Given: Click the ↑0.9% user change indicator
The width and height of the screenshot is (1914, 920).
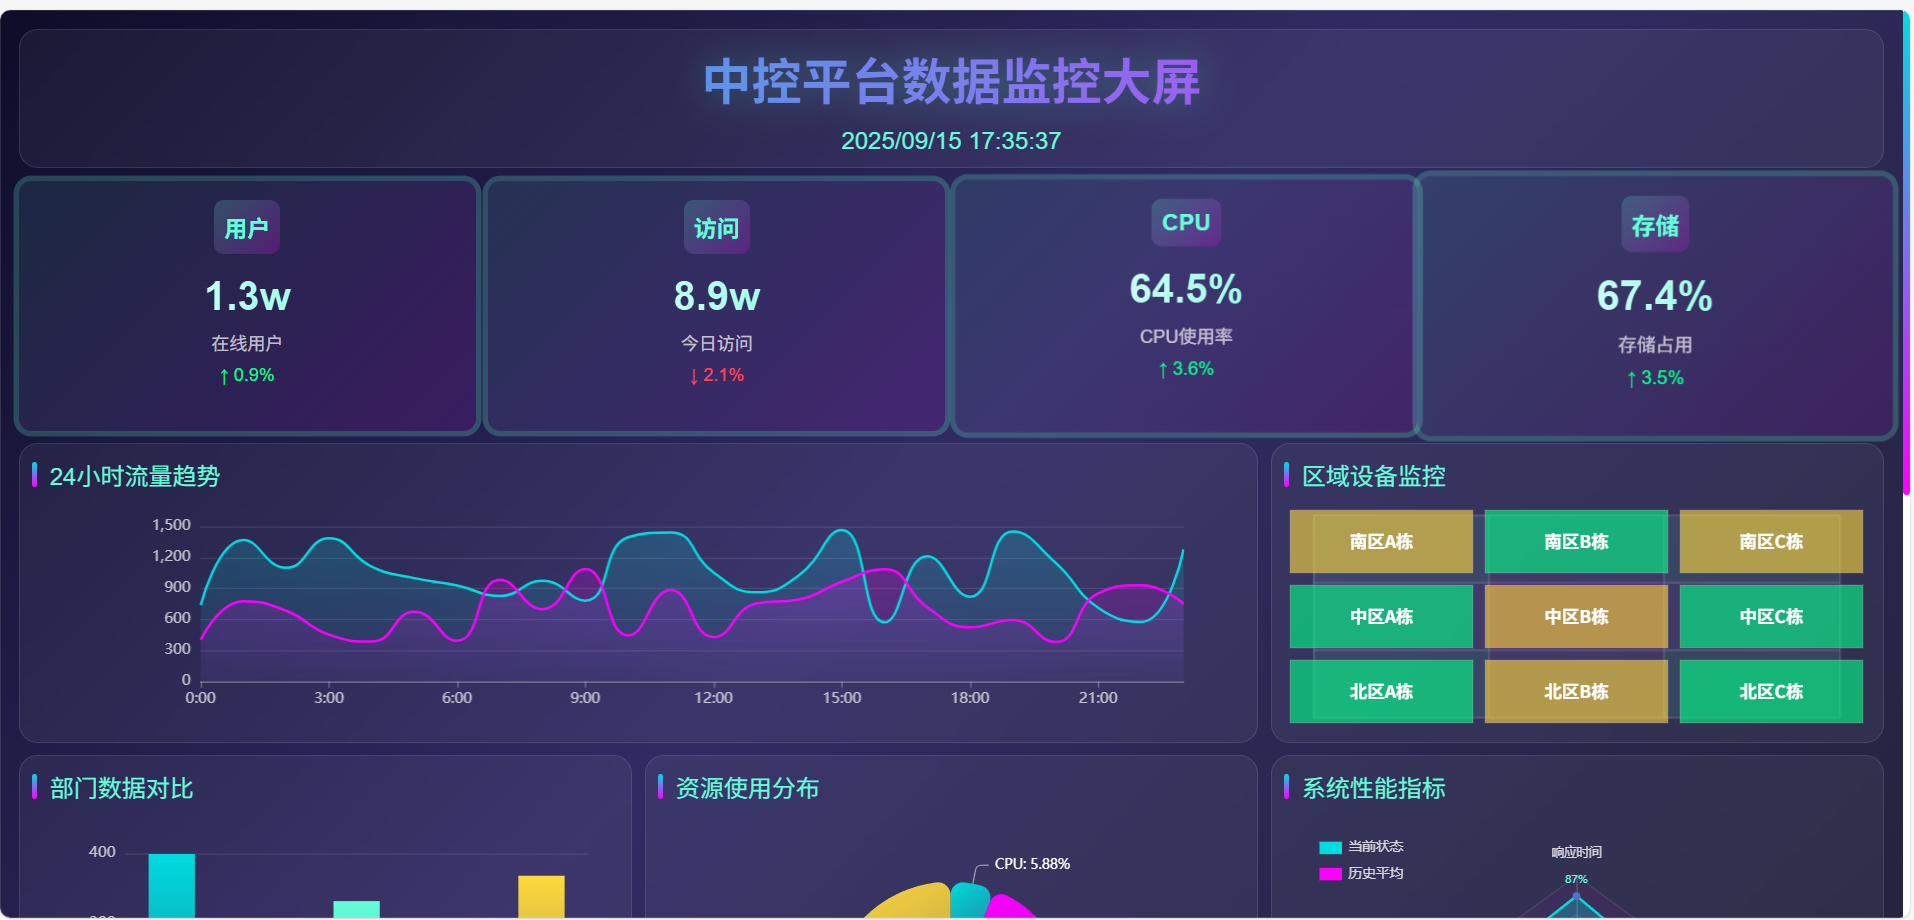Looking at the screenshot, I should 246,375.
